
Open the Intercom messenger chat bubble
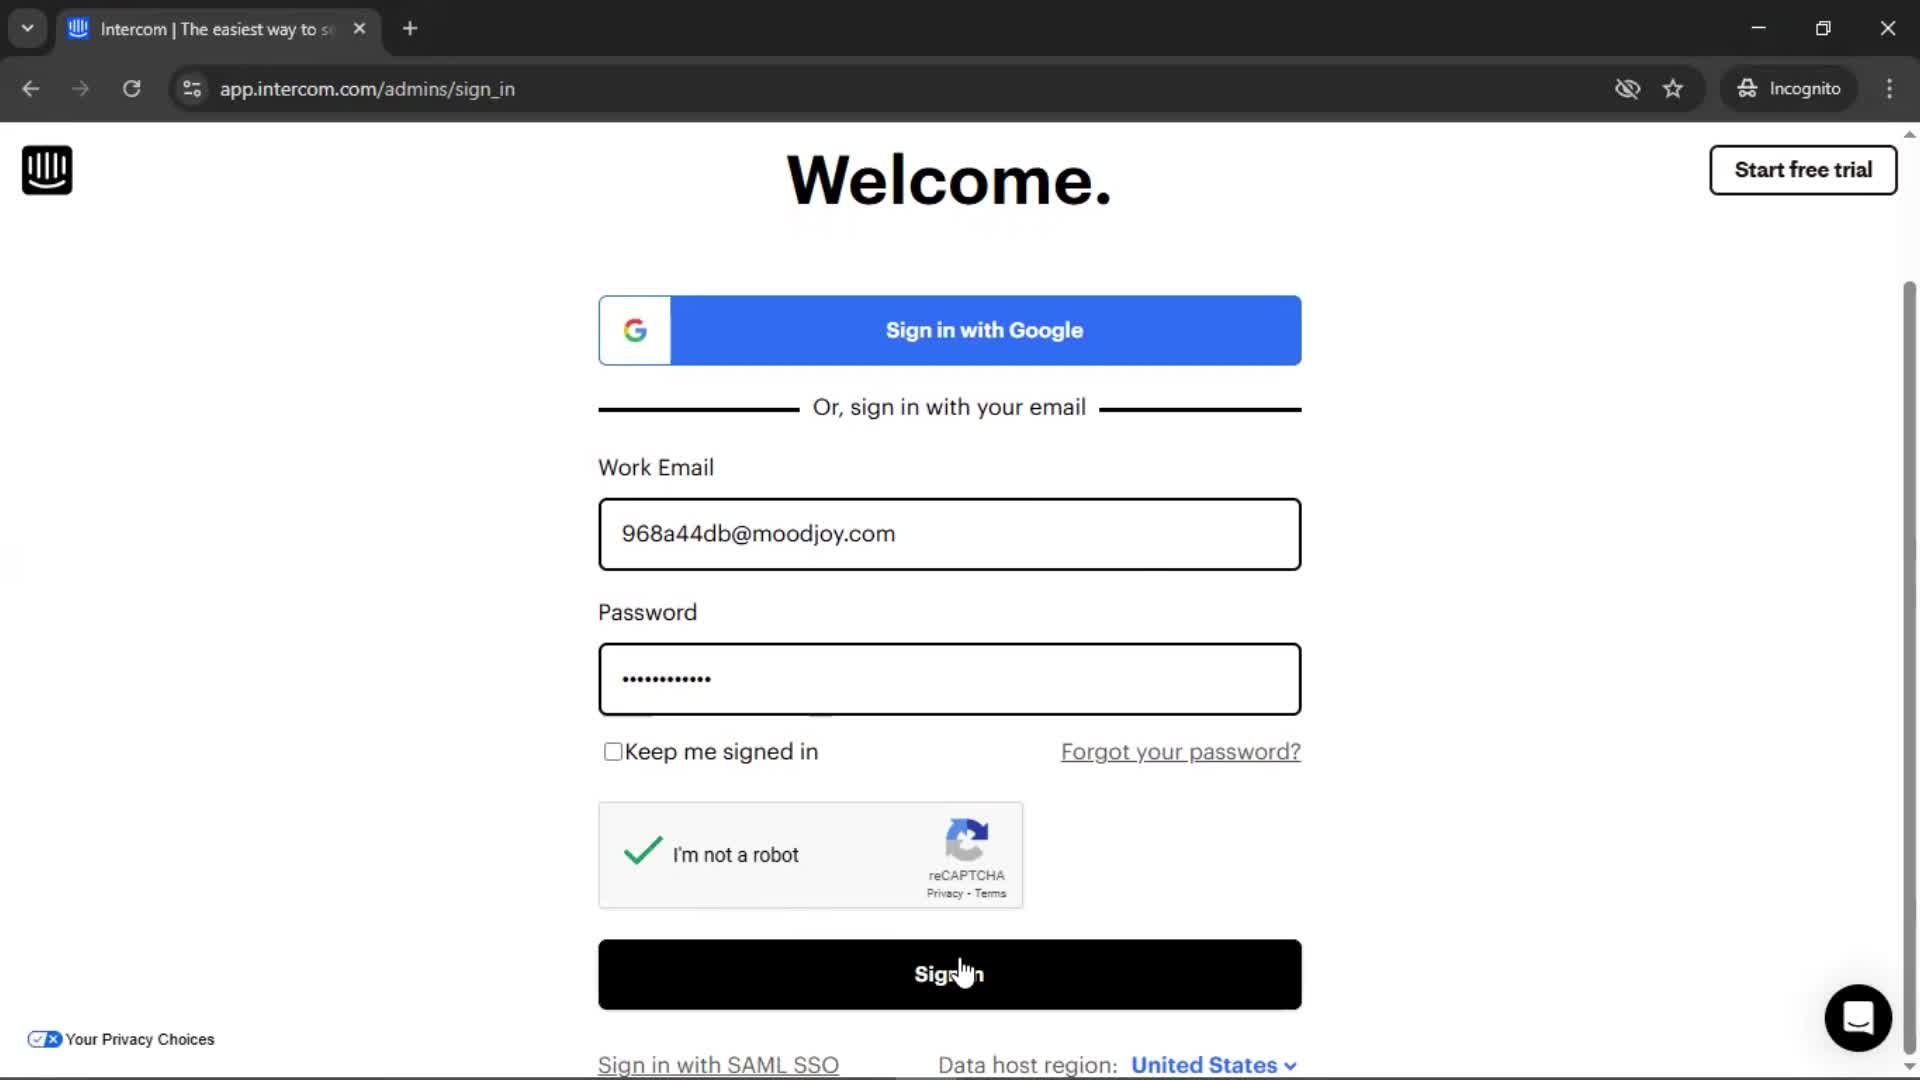click(x=1858, y=1018)
